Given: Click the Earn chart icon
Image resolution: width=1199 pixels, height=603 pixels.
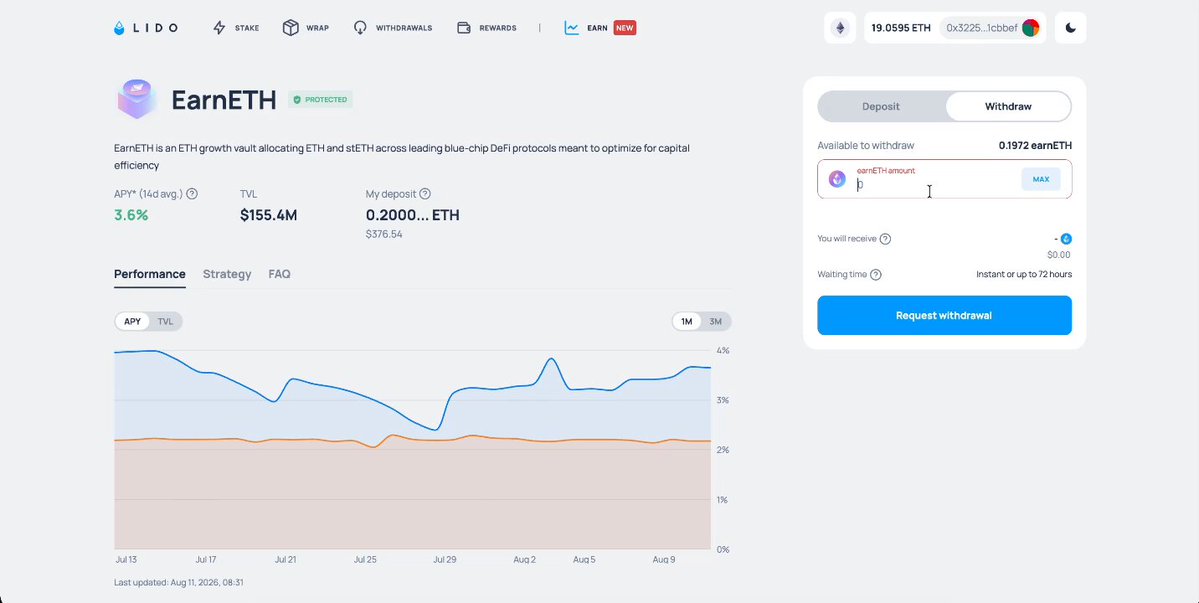Looking at the screenshot, I should click(x=571, y=28).
